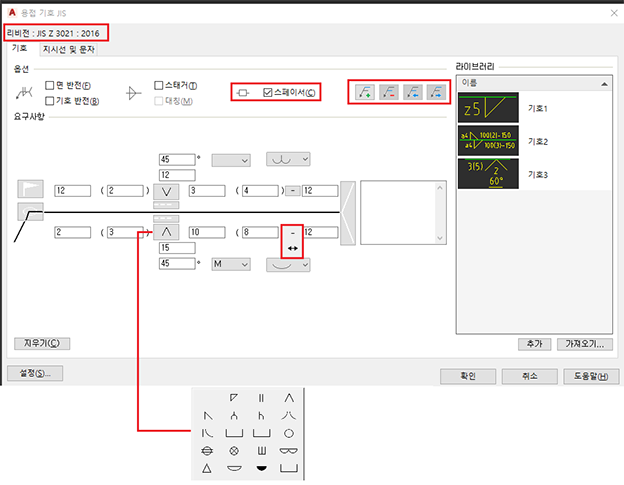
Task: Select the double-arrow staggered option under lower dash
Action: (x=292, y=248)
